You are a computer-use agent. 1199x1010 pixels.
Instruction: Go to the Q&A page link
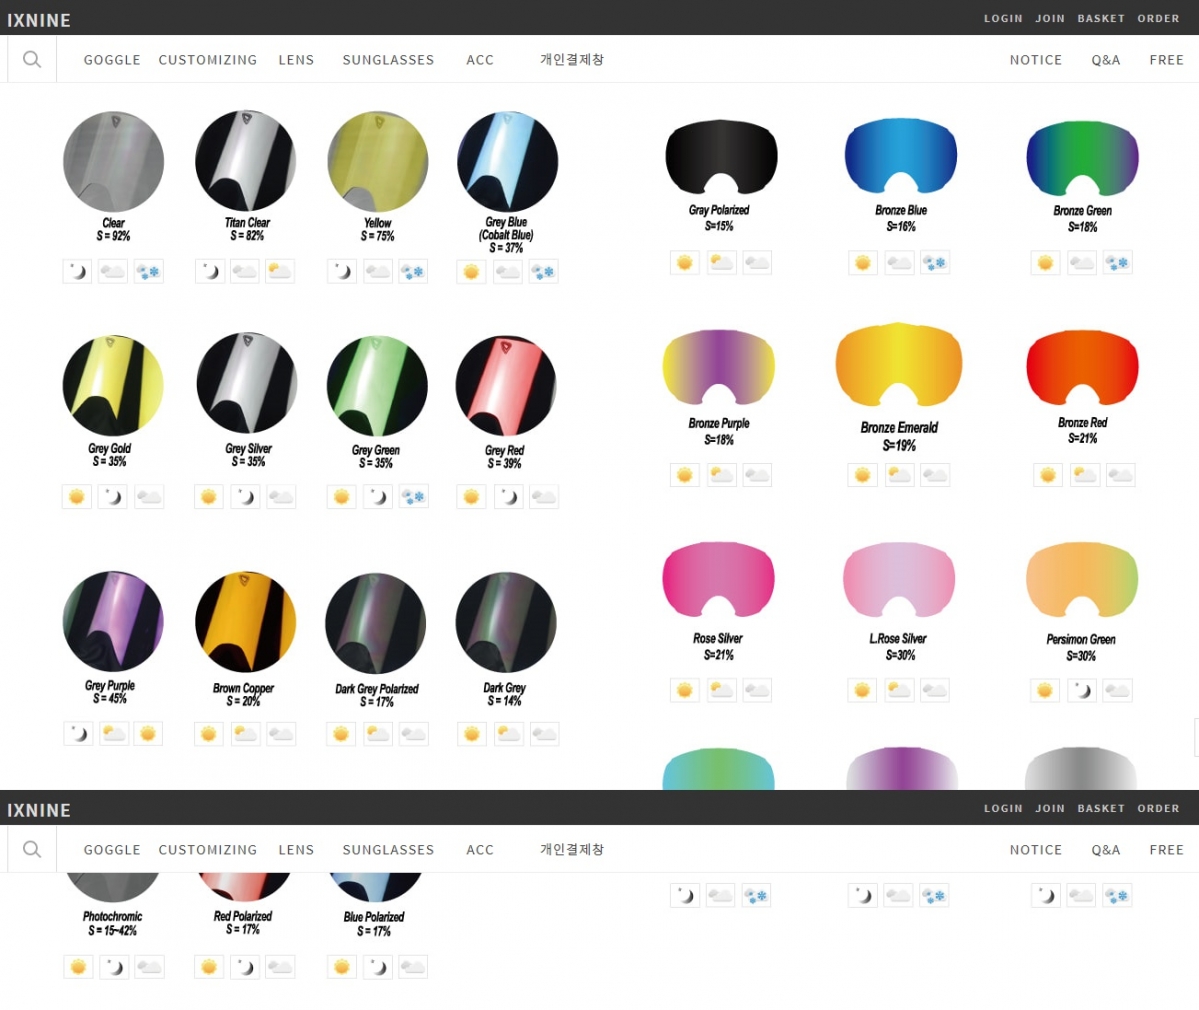[x=1105, y=60]
